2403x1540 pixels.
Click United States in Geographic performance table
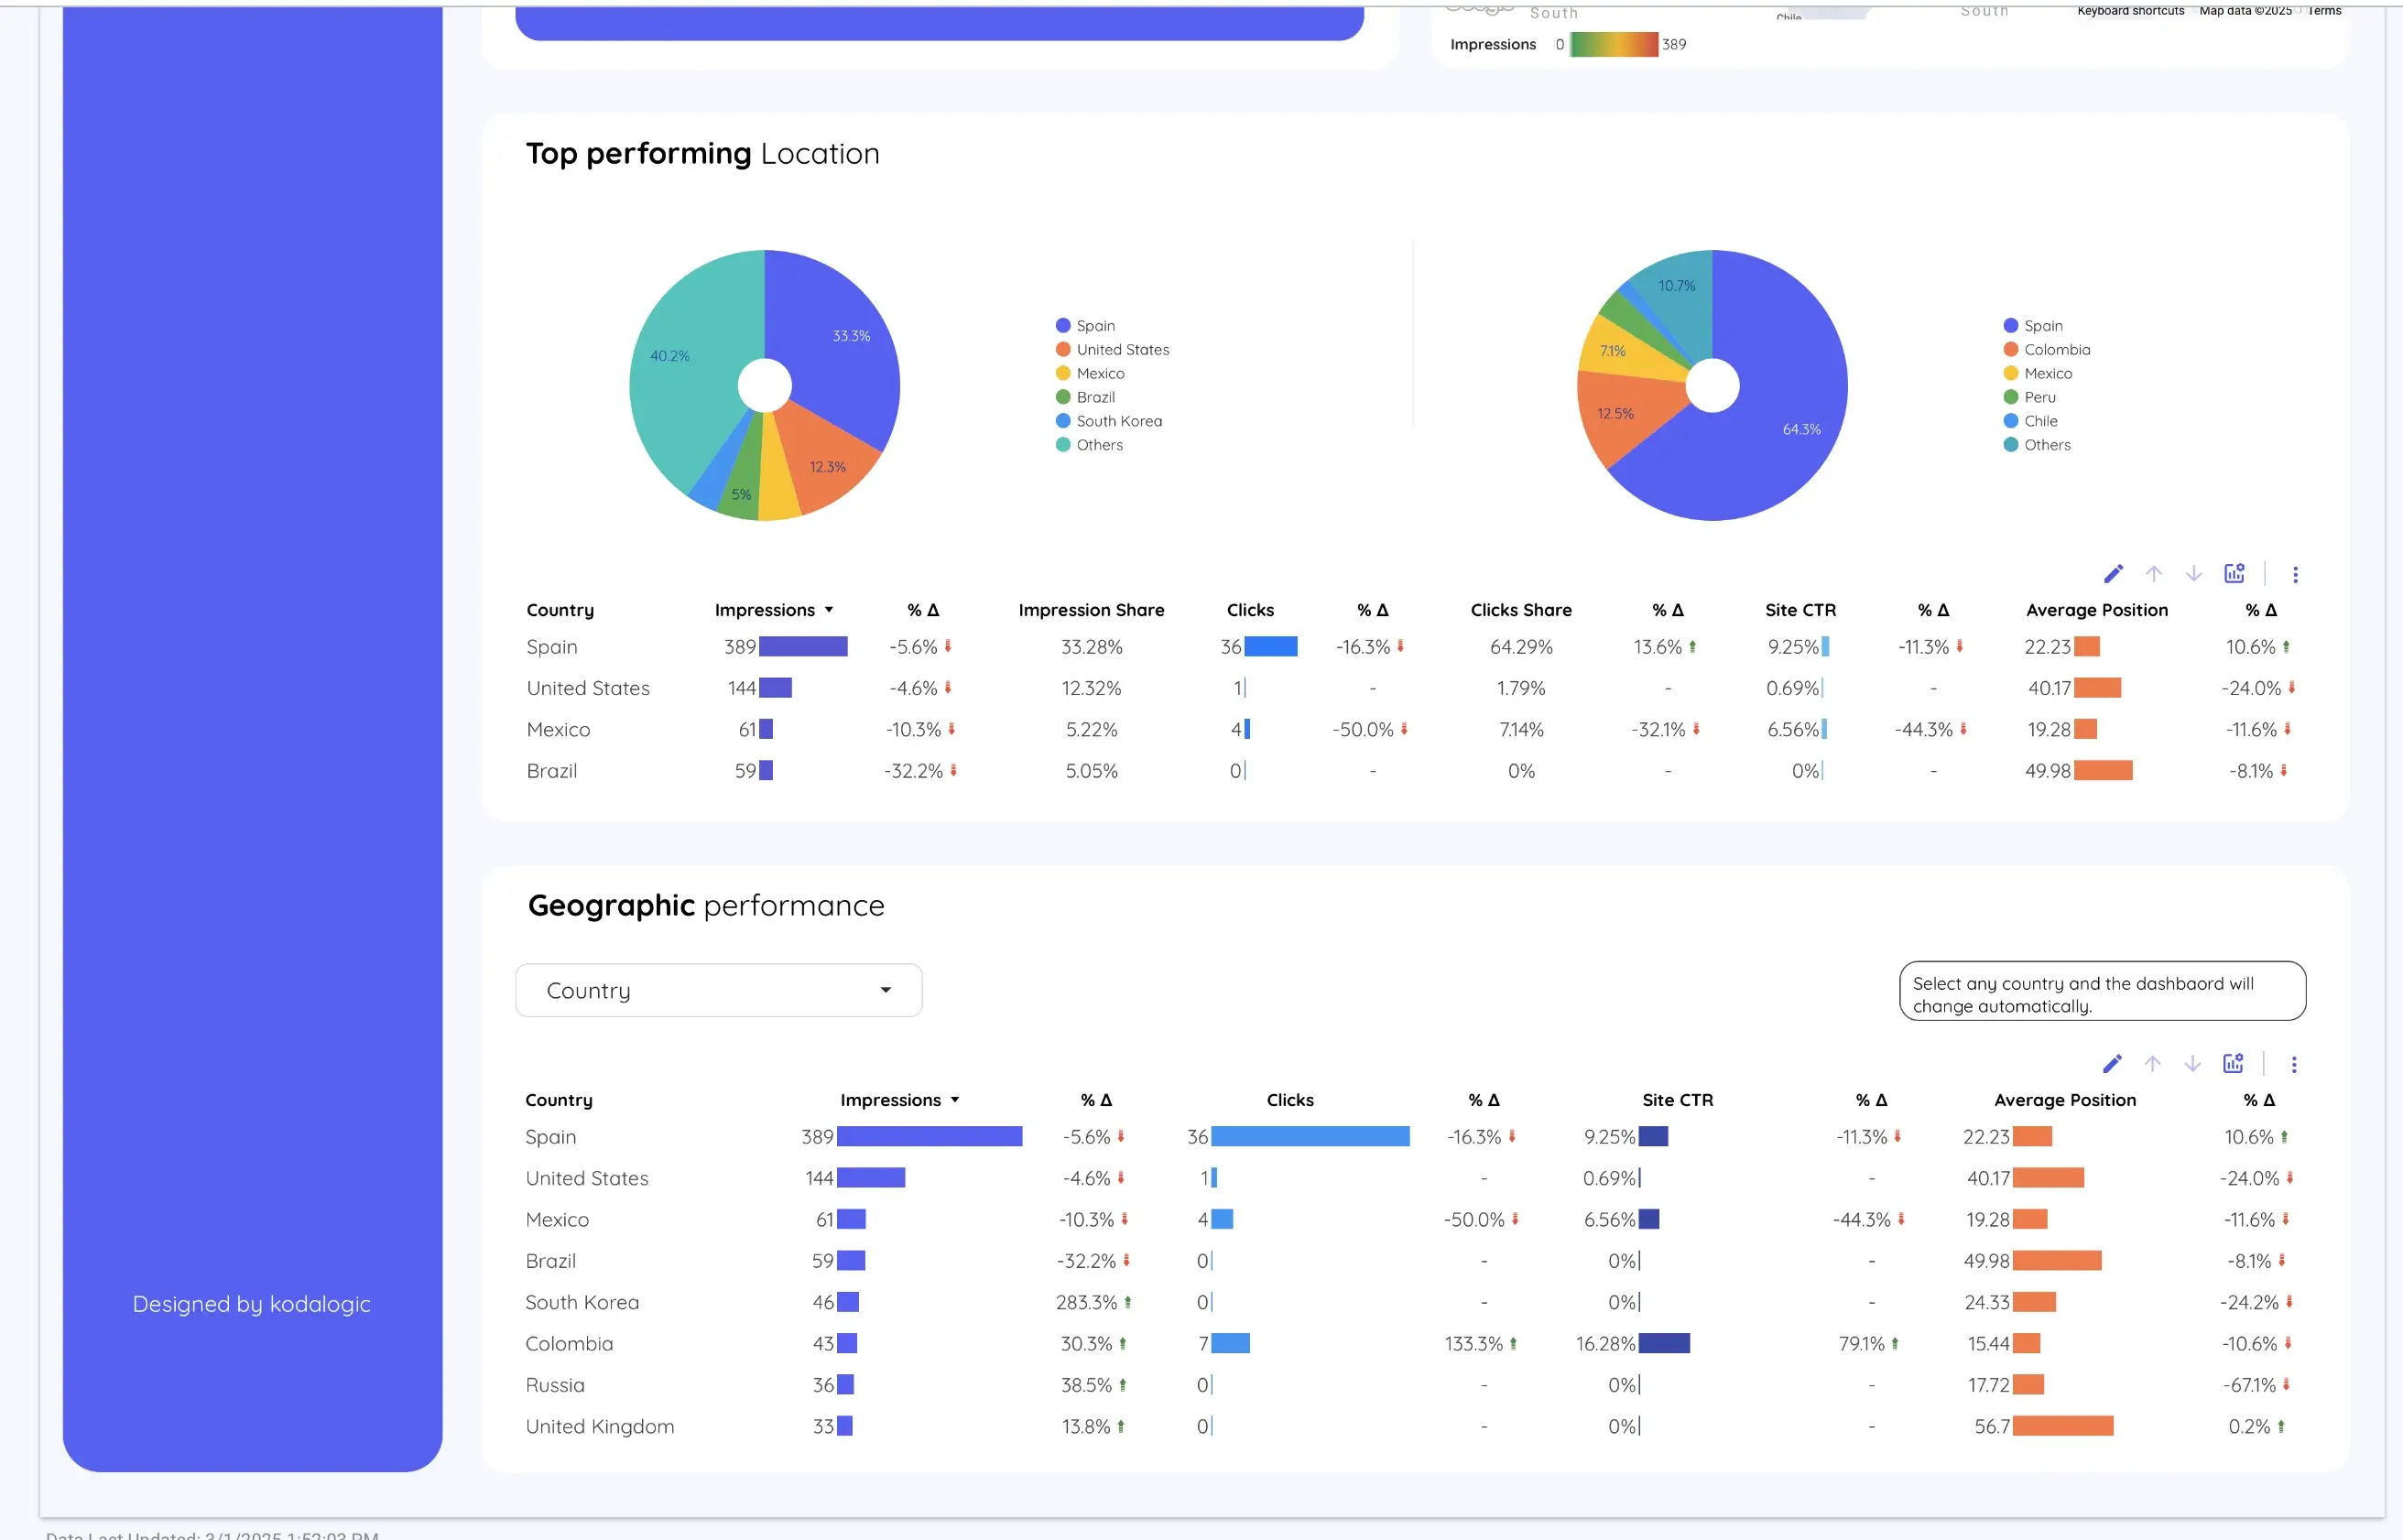click(587, 1178)
